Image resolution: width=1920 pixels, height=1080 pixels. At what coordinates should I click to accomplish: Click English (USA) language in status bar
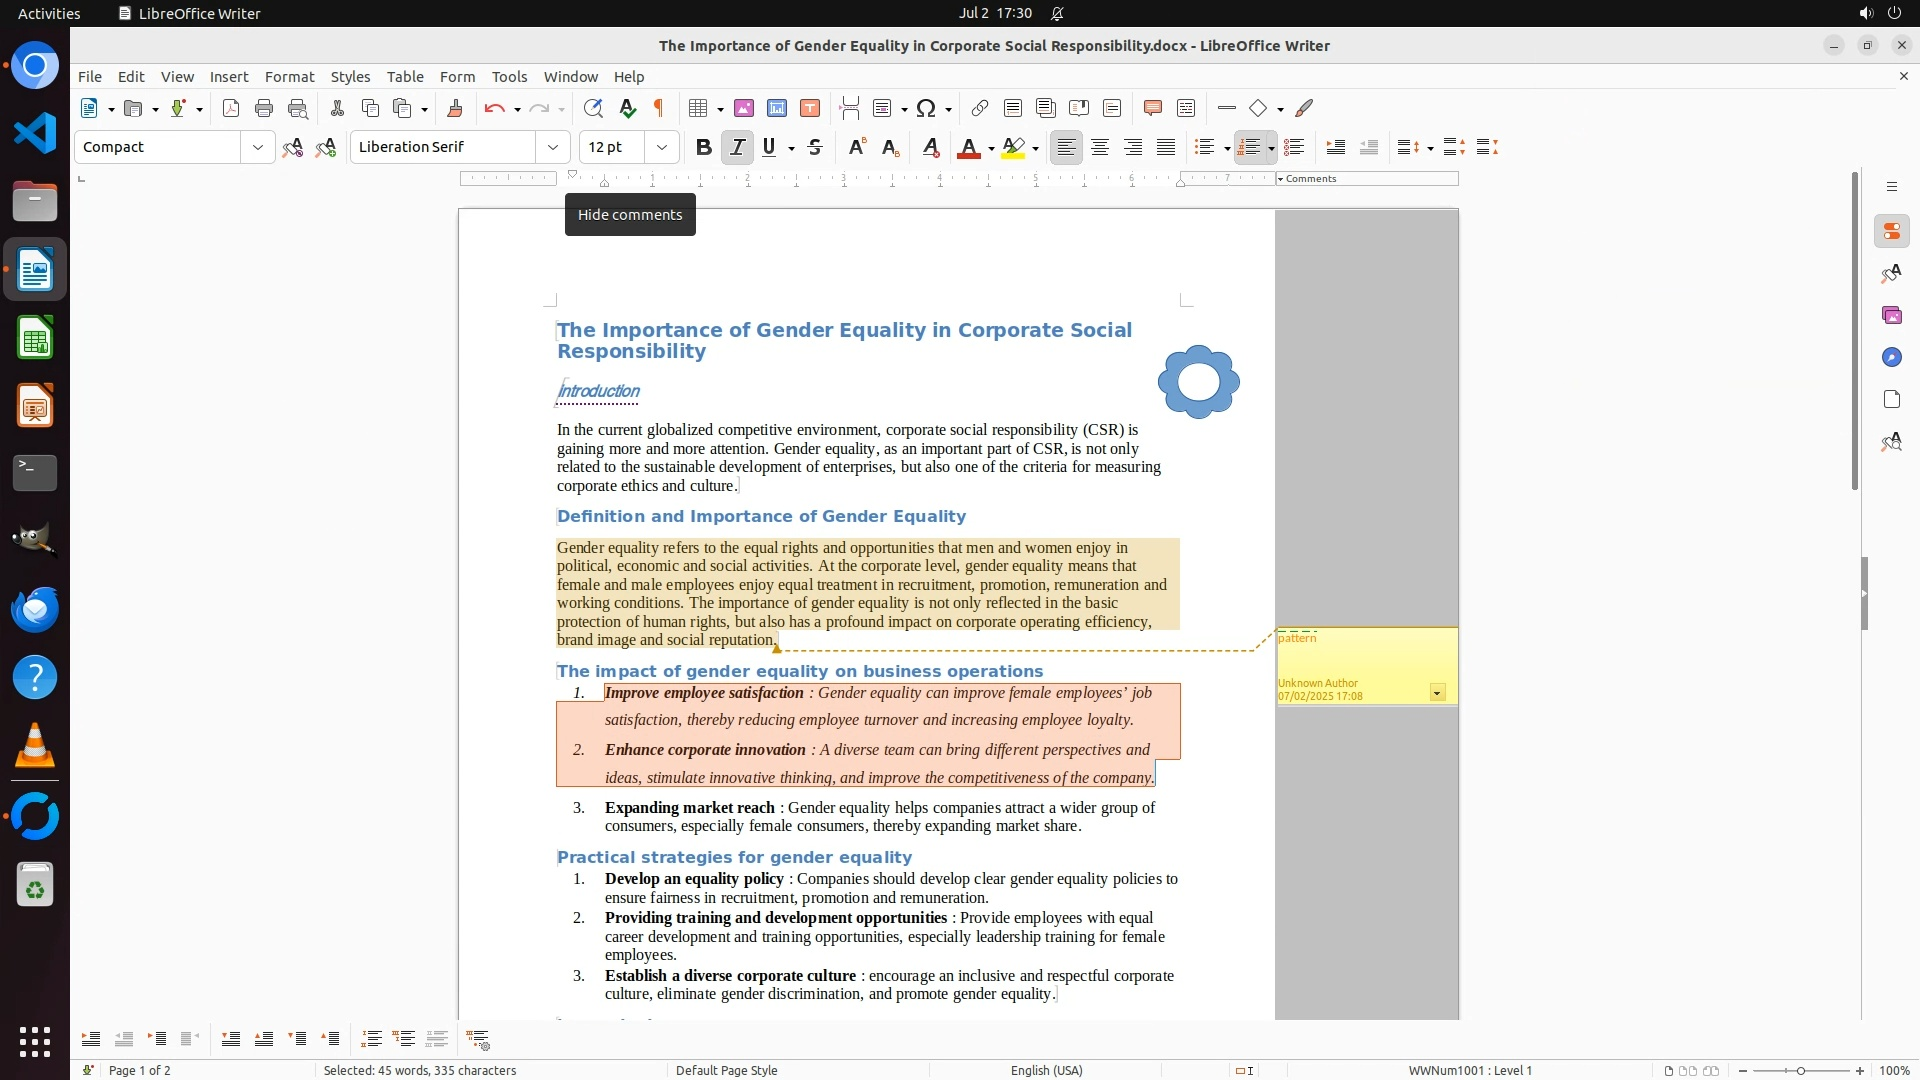(x=1046, y=1070)
